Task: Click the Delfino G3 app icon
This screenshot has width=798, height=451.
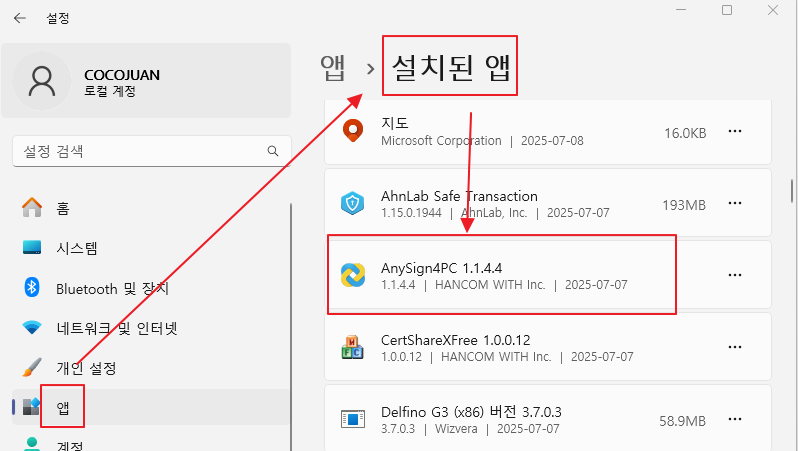Action: point(353,419)
